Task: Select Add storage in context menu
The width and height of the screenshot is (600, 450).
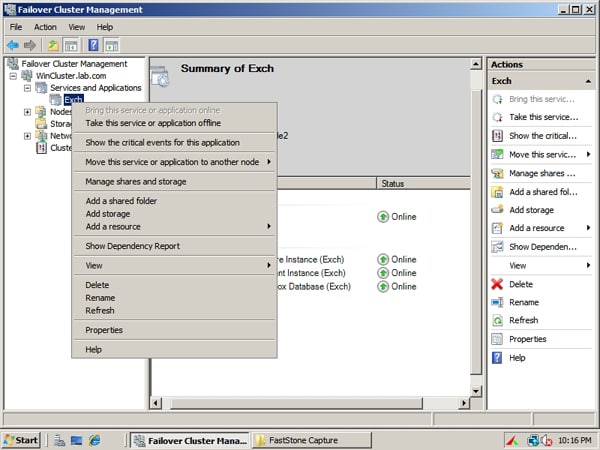Action: (x=174, y=214)
